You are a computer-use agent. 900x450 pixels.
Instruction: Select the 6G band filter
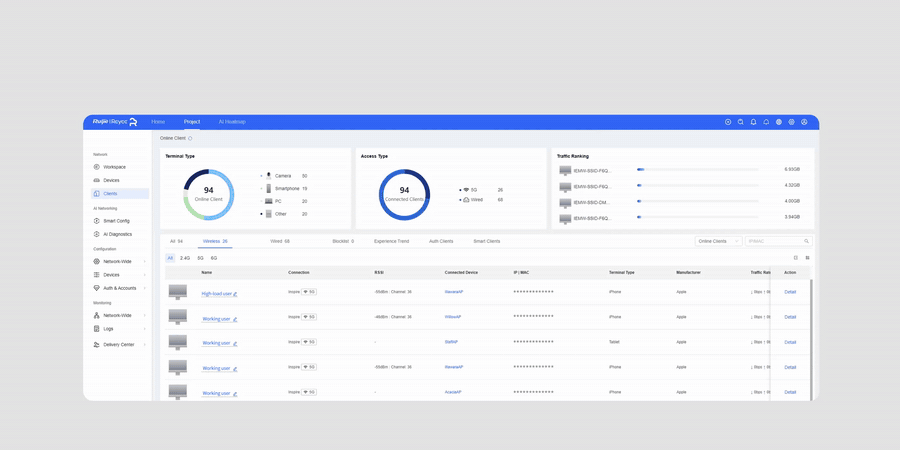click(214, 258)
